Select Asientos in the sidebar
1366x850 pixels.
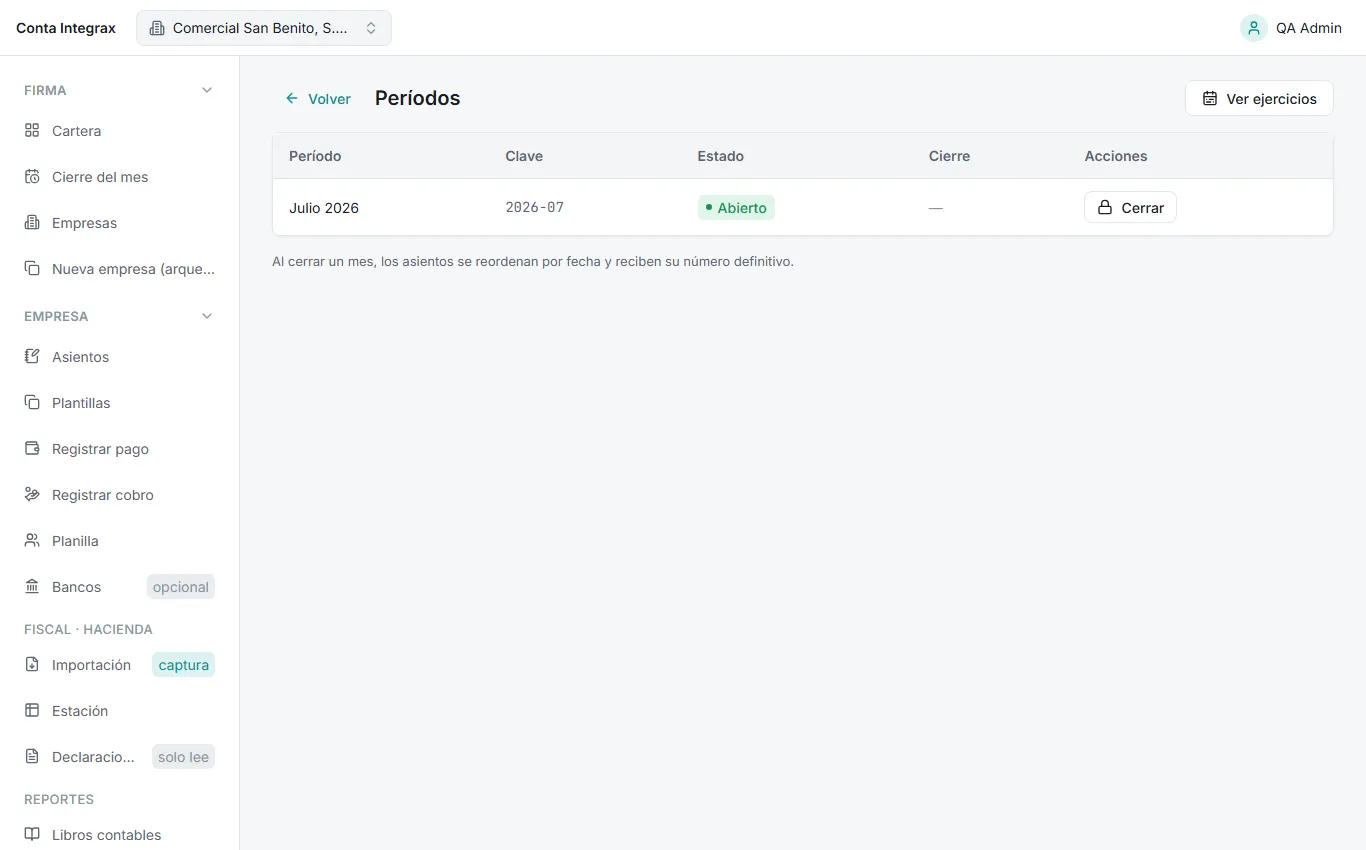(119, 357)
